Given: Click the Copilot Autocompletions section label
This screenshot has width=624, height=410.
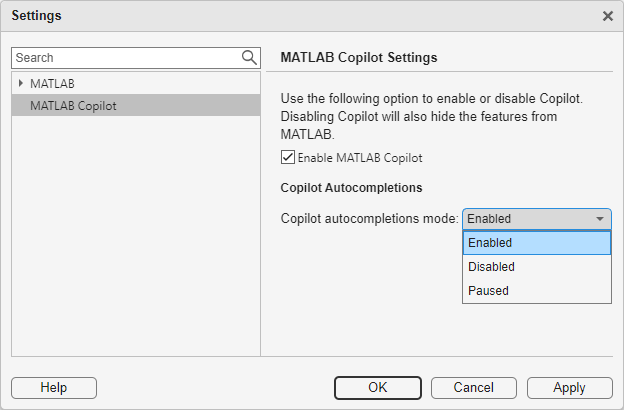Looking at the screenshot, I should (351, 187).
